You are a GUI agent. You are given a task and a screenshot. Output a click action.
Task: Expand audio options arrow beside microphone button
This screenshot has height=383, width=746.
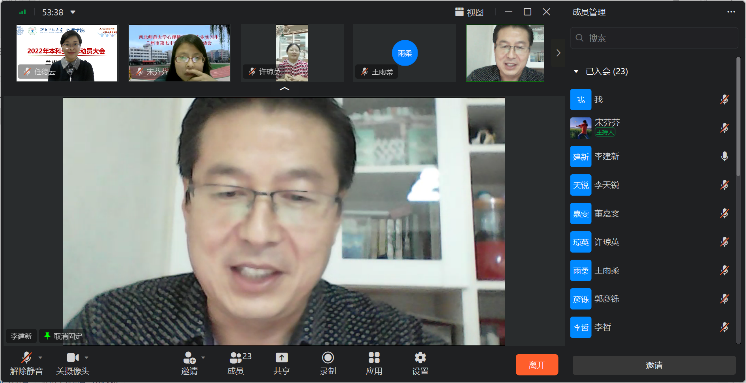click(40, 357)
